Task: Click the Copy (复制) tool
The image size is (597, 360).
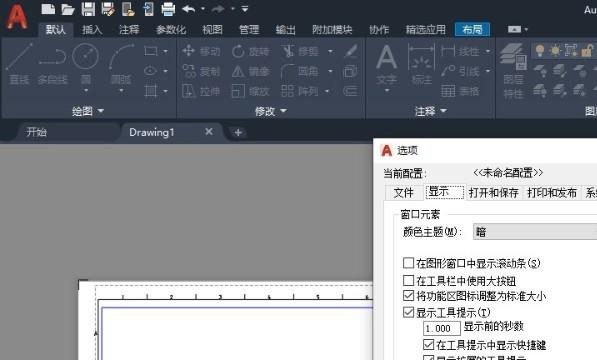Action: 201,71
